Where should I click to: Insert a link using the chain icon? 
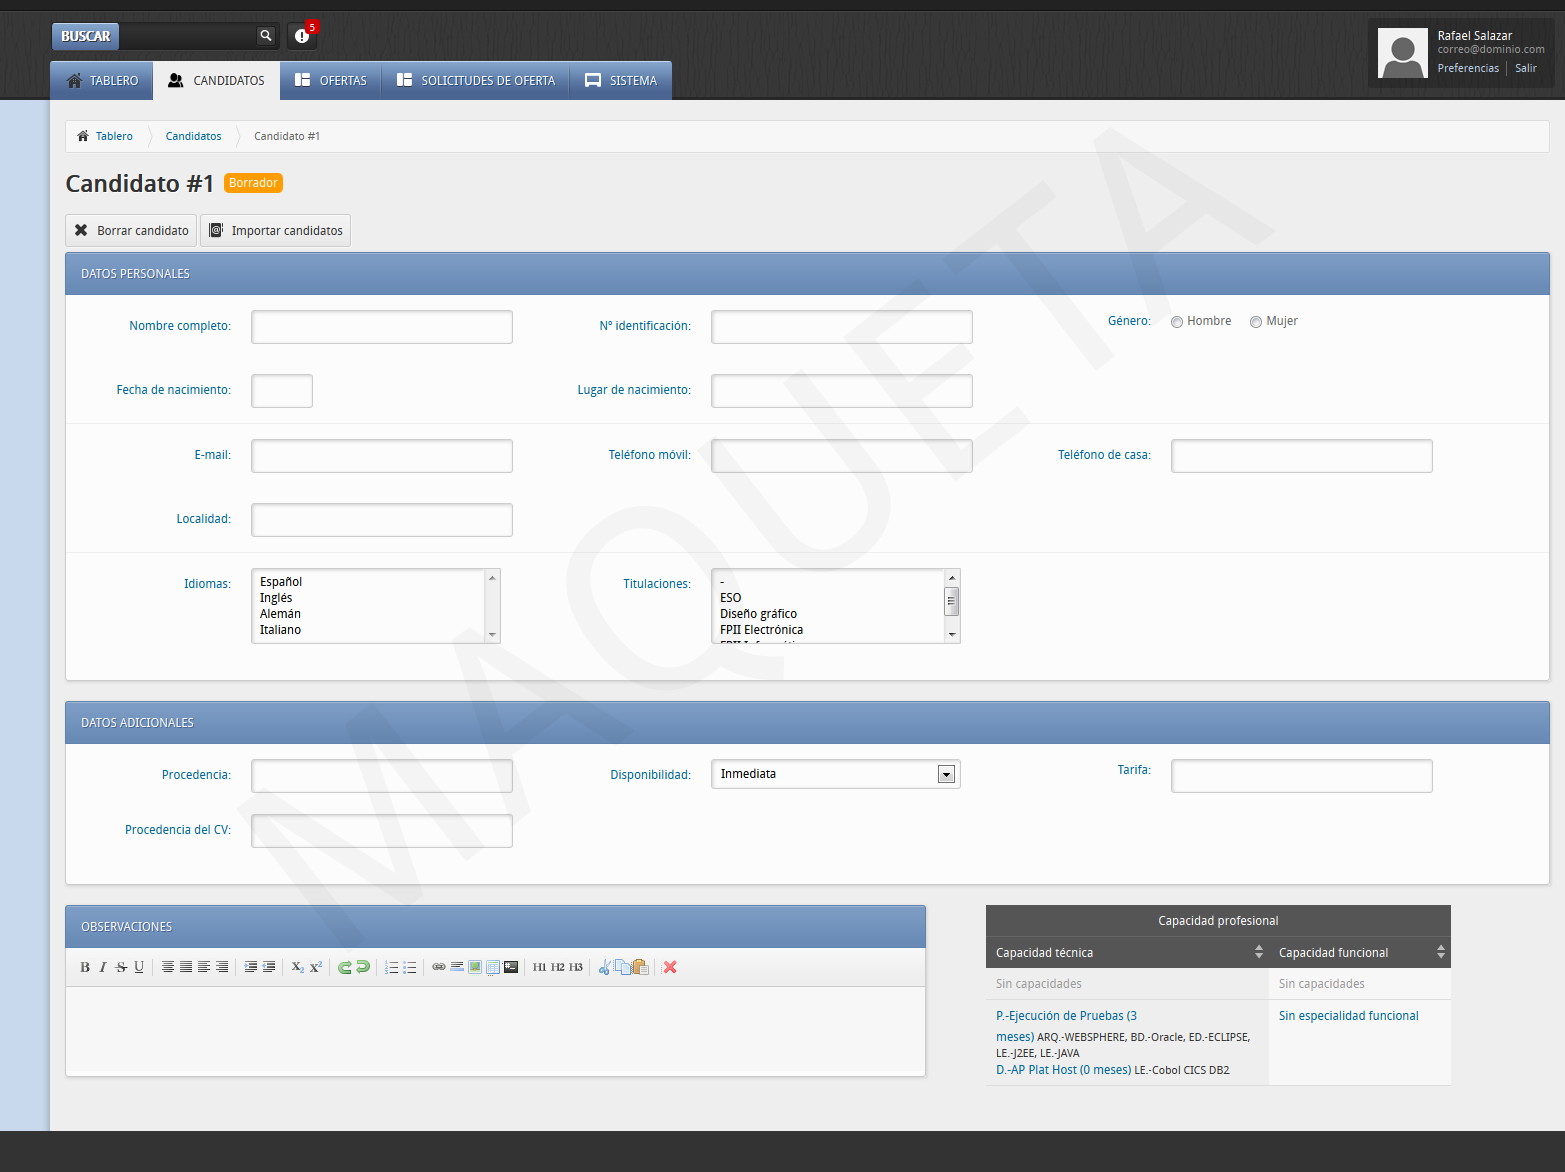pos(439,967)
